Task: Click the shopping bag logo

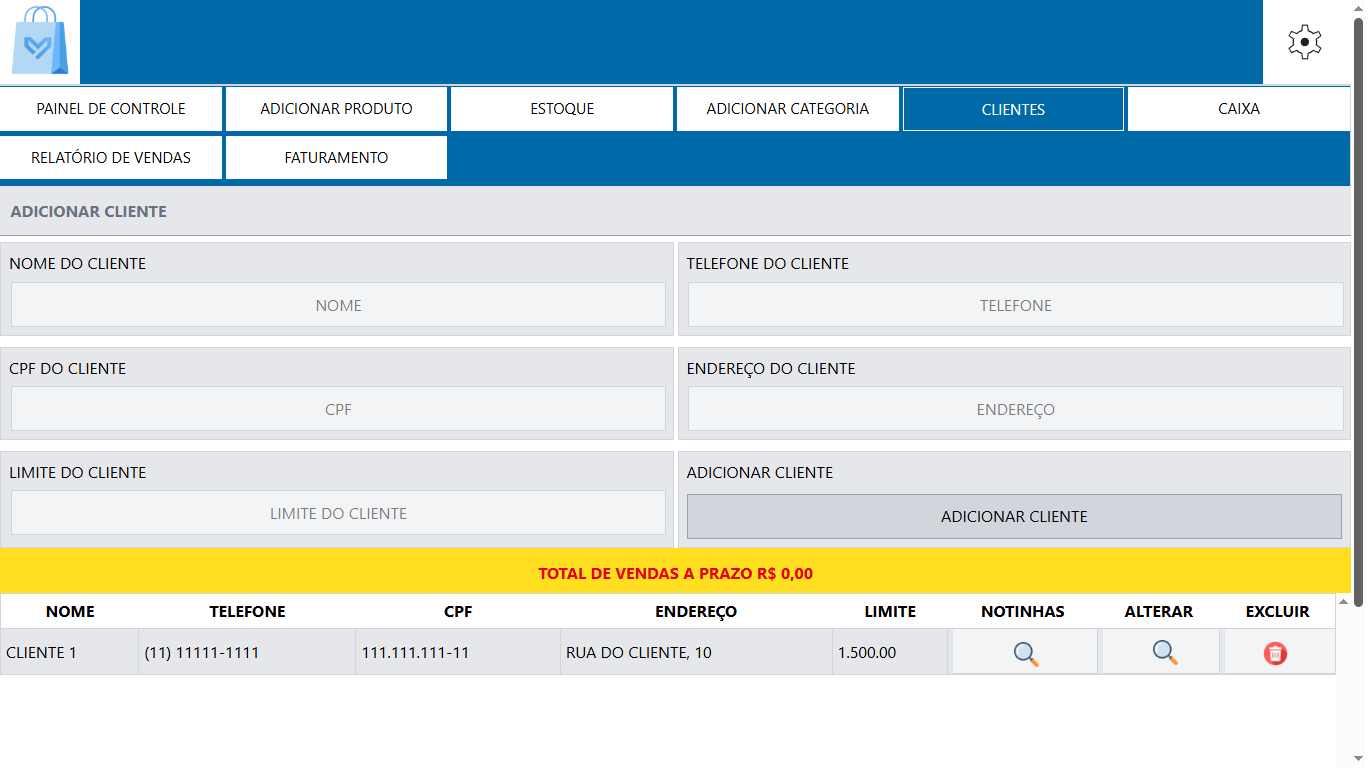Action: point(40,42)
